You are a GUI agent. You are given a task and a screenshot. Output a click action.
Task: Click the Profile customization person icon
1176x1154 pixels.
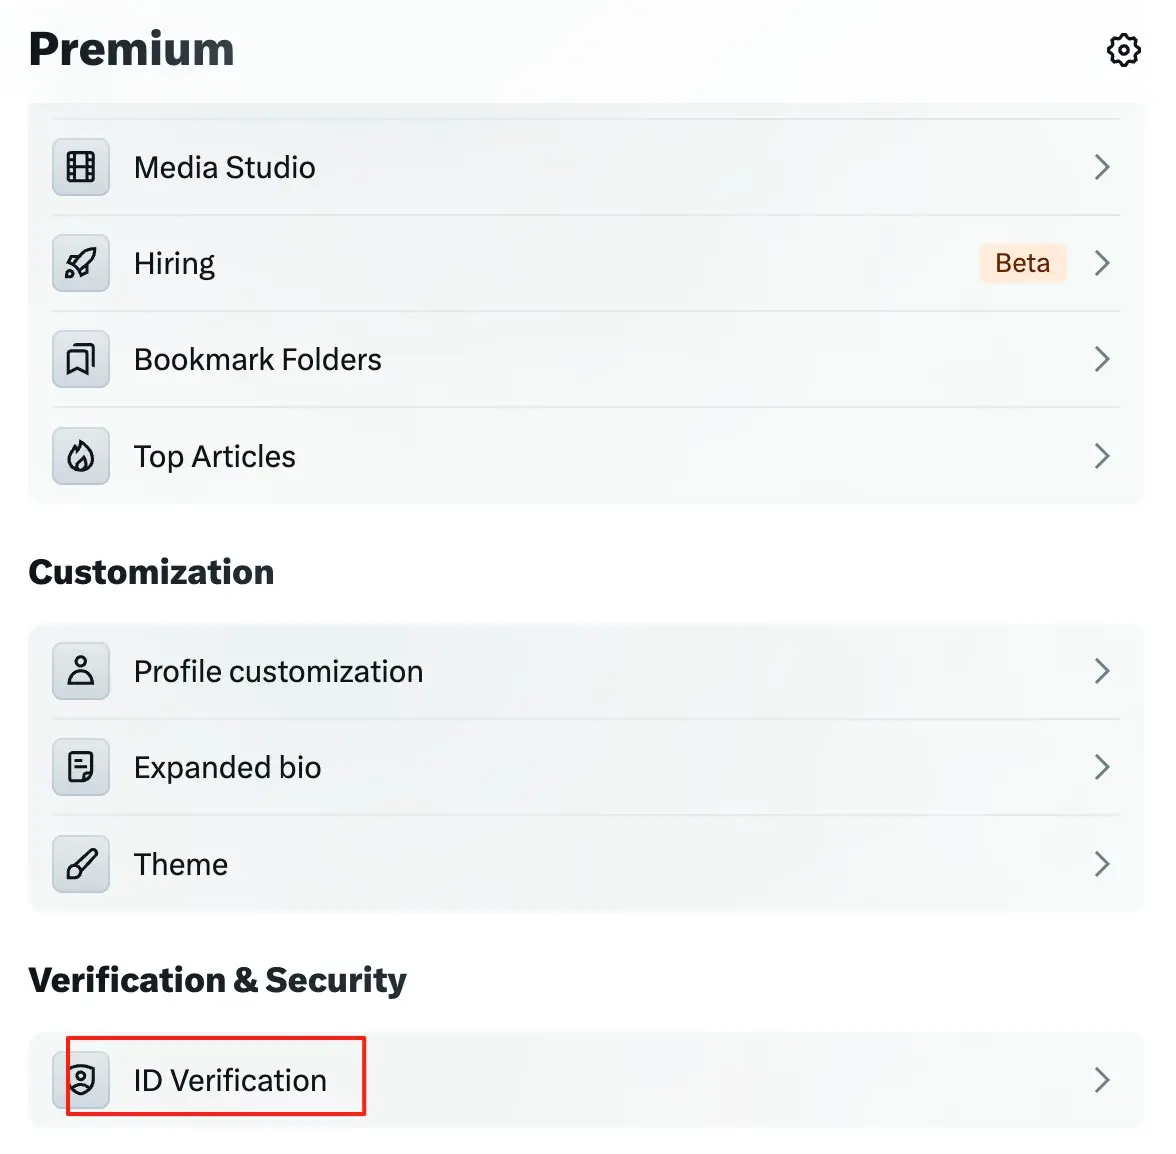(81, 671)
